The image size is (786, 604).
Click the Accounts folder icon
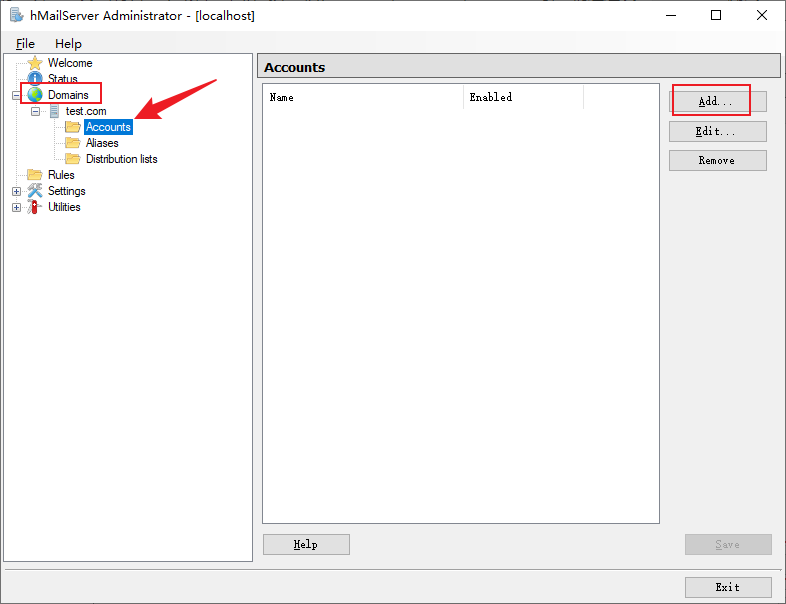tap(73, 127)
